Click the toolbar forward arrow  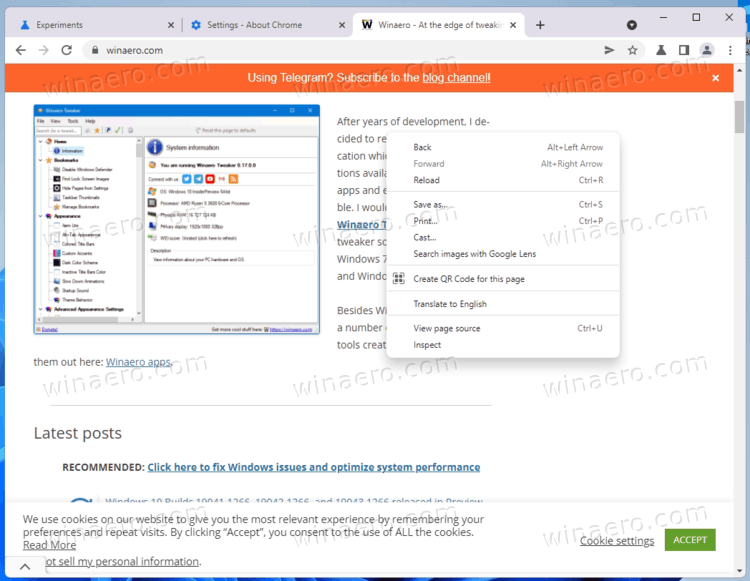click(44, 50)
